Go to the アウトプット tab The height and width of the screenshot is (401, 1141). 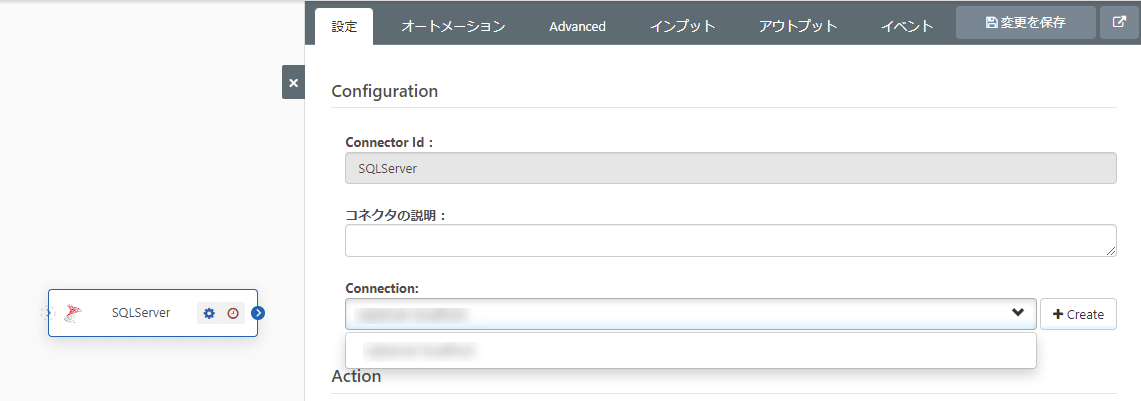tap(797, 27)
